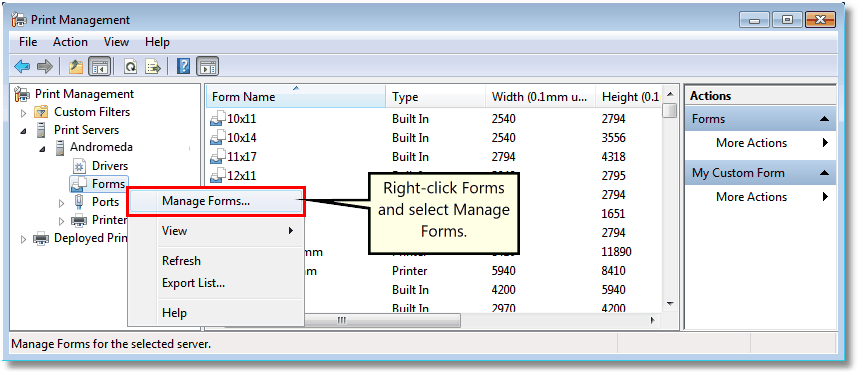Click the Custom Filters folder icon
859x375 pixels.
coord(41,112)
